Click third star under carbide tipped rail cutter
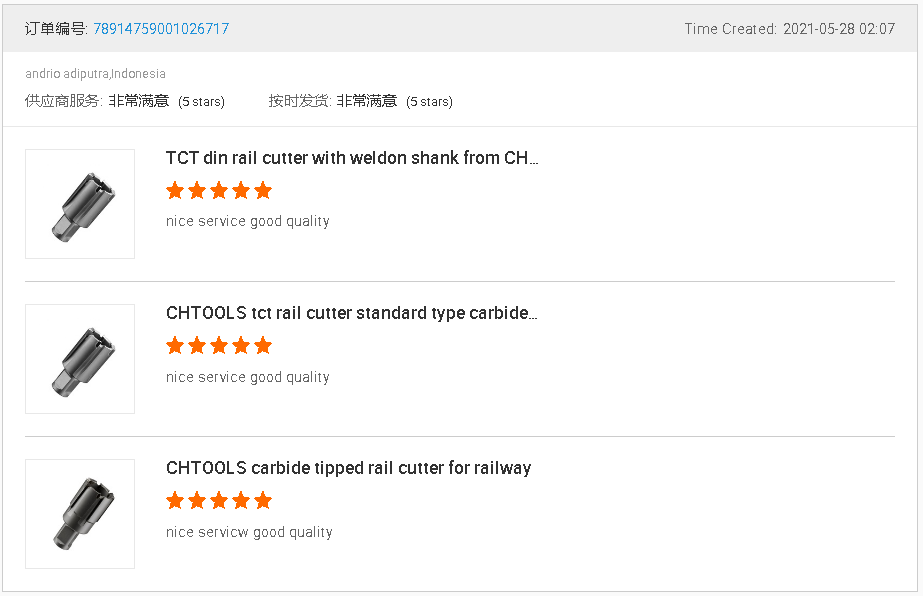 219,500
